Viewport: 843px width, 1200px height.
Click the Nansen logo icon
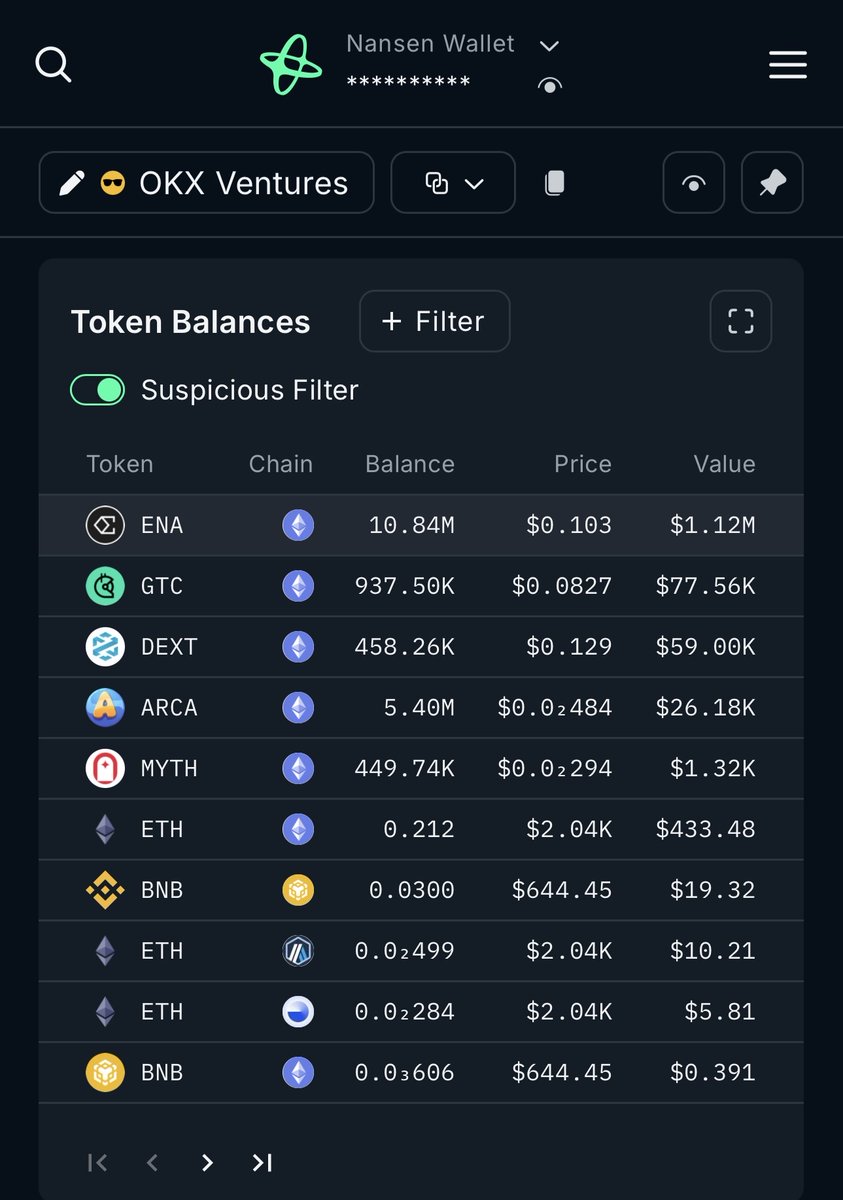(291, 65)
